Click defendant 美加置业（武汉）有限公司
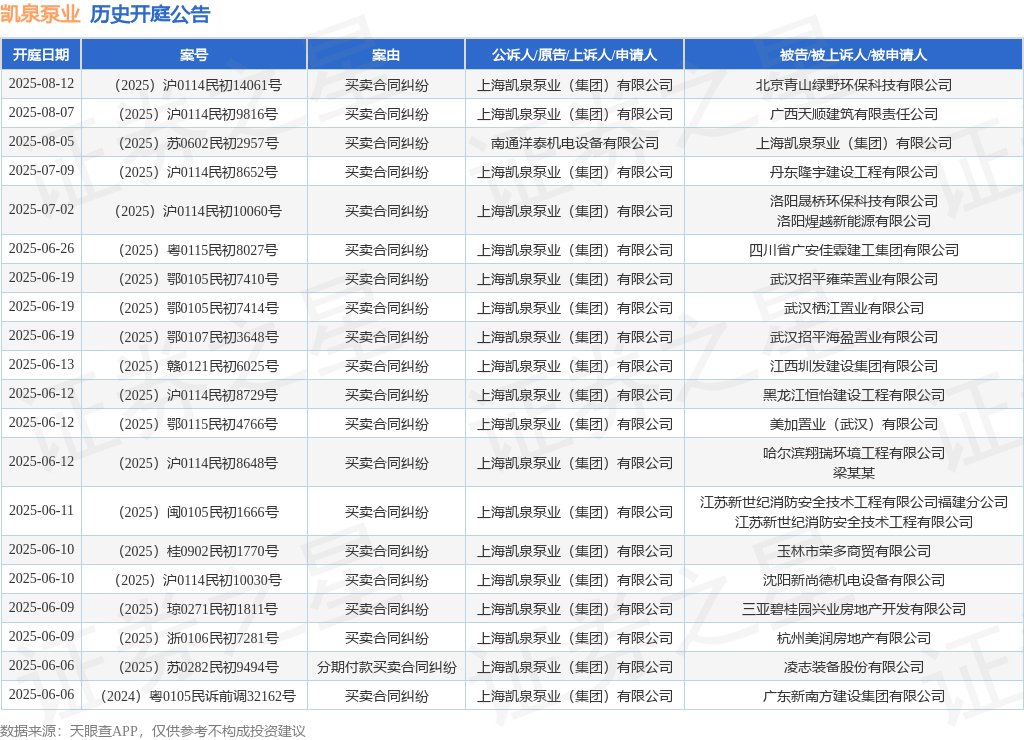The height and width of the screenshot is (740, 1024). (x=854, y=424)
